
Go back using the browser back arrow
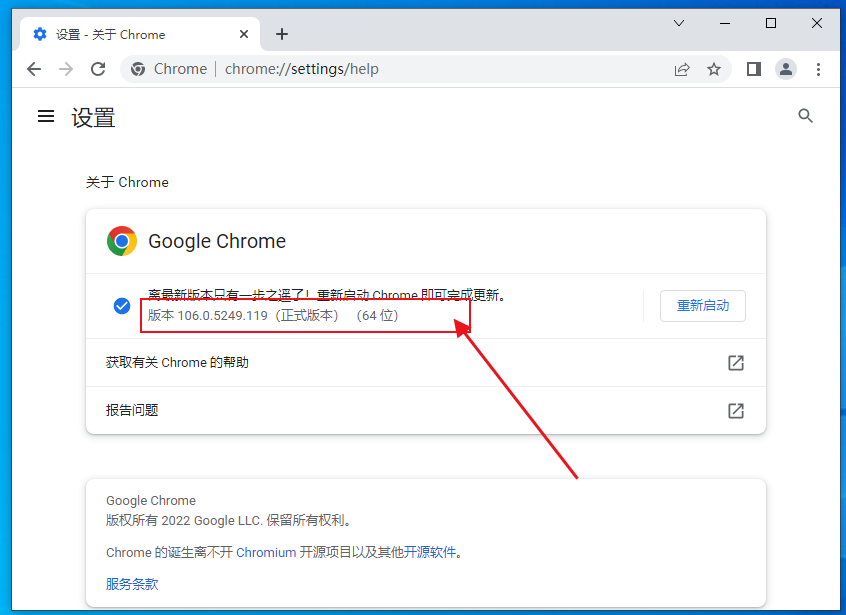[x=34, y=69]
